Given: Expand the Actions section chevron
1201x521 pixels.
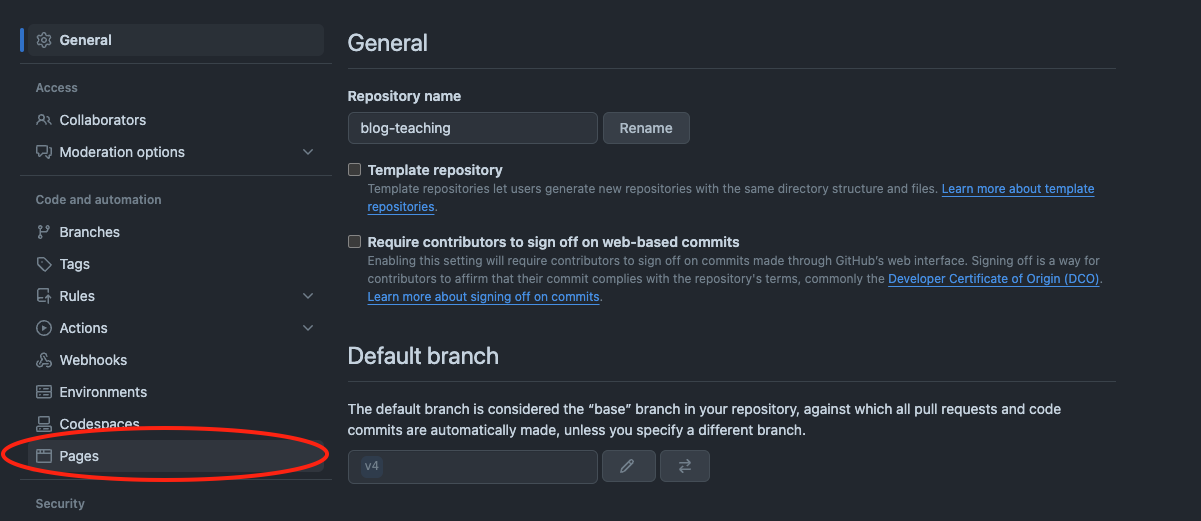Looking at the screenshot, I should coord(308,328).
